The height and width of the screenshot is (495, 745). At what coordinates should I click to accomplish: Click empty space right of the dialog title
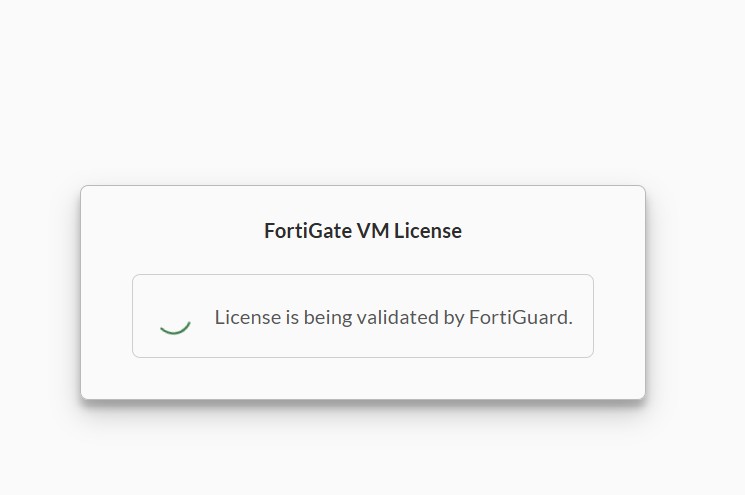(x=550, y=231)
